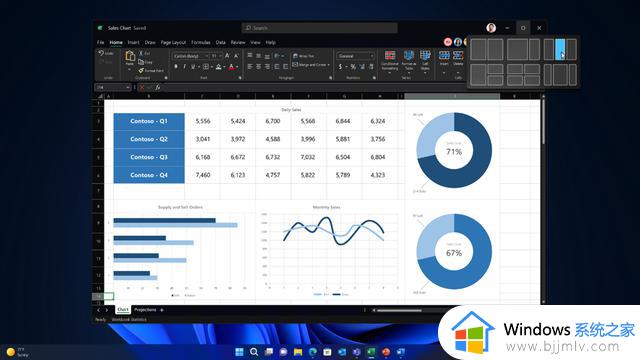
Task: Click the red cancel X in formula bar
Action: tap(142, 87)
